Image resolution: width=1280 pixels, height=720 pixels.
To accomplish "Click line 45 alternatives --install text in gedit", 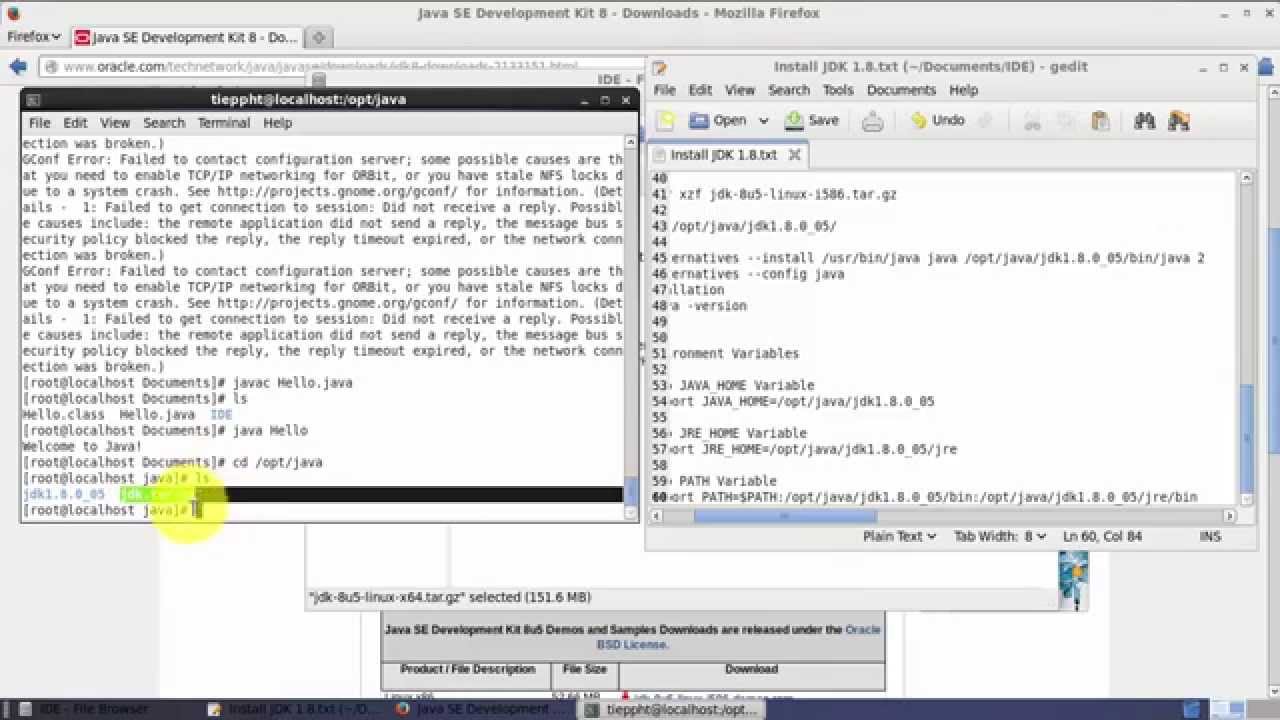I will point(937,258).
